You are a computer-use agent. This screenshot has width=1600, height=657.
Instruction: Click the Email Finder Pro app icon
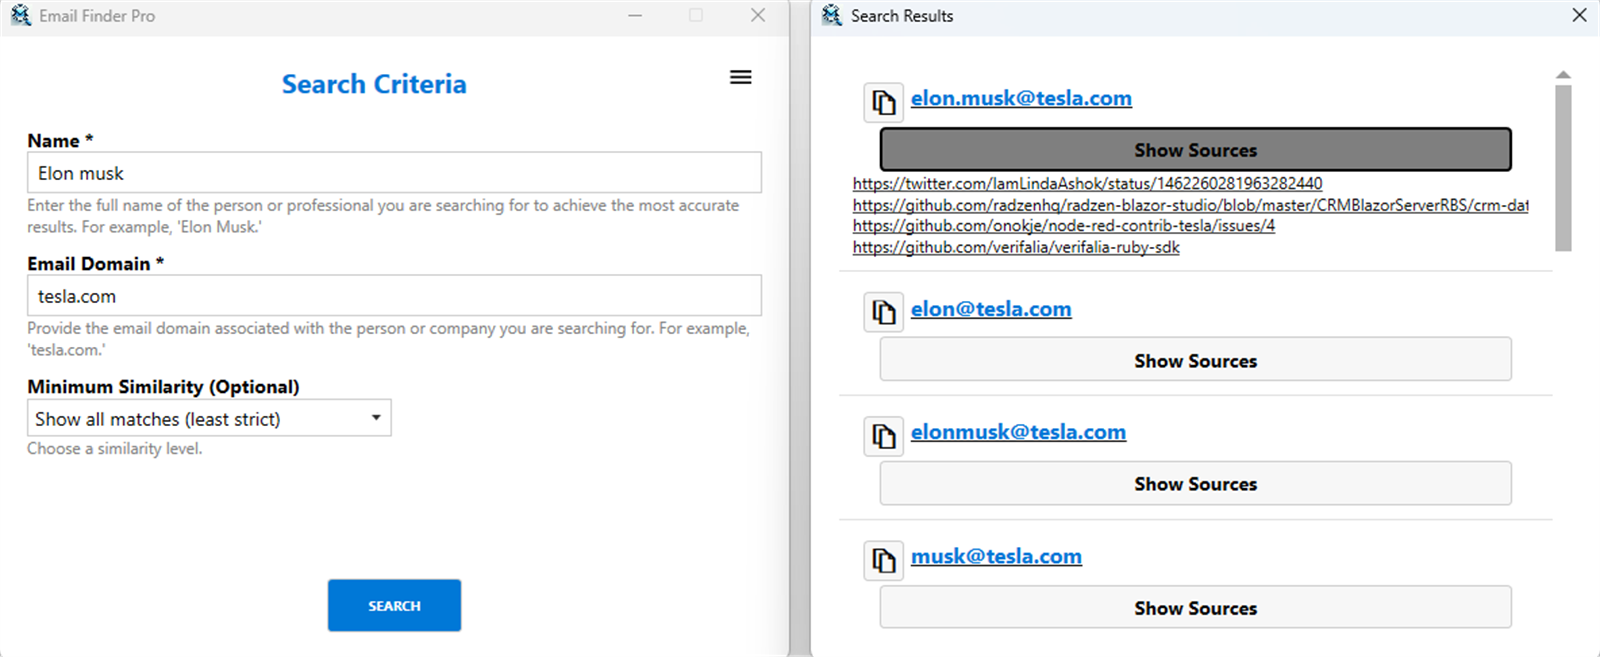[21, 15]
